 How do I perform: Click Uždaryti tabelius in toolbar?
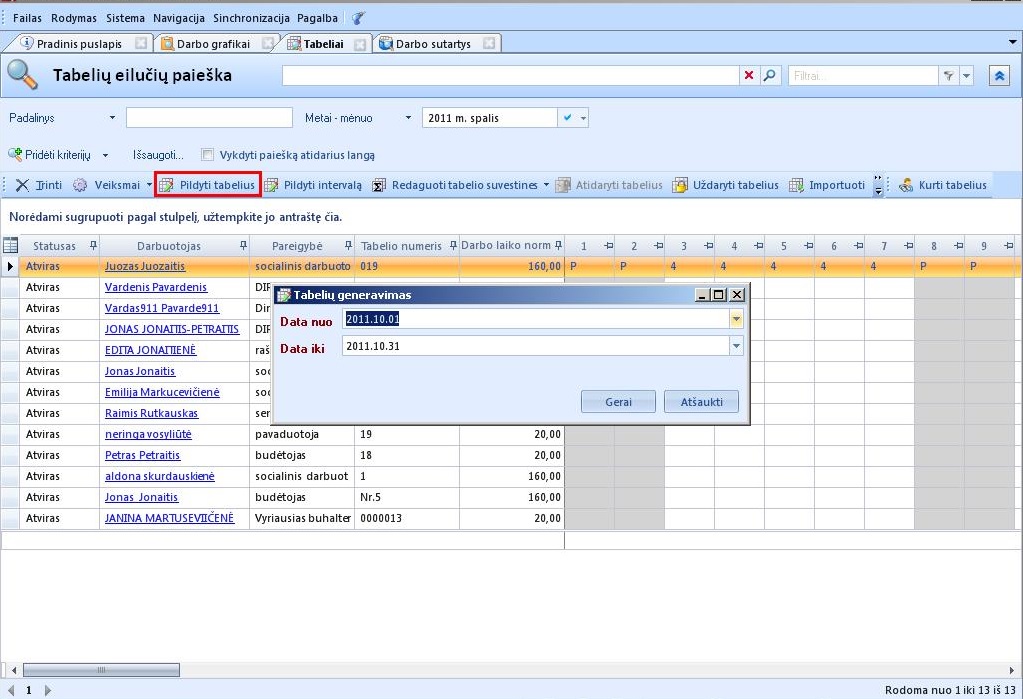click(x=725, y=185)
